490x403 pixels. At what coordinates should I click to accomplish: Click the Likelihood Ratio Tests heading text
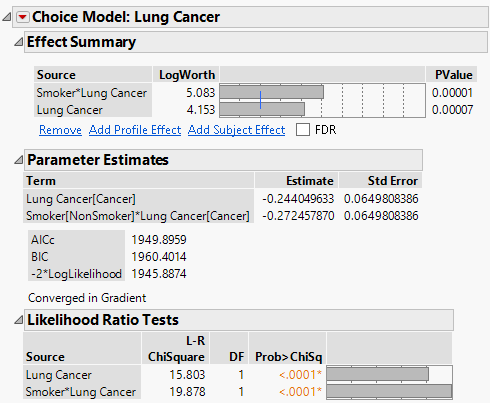coord(103,320)
